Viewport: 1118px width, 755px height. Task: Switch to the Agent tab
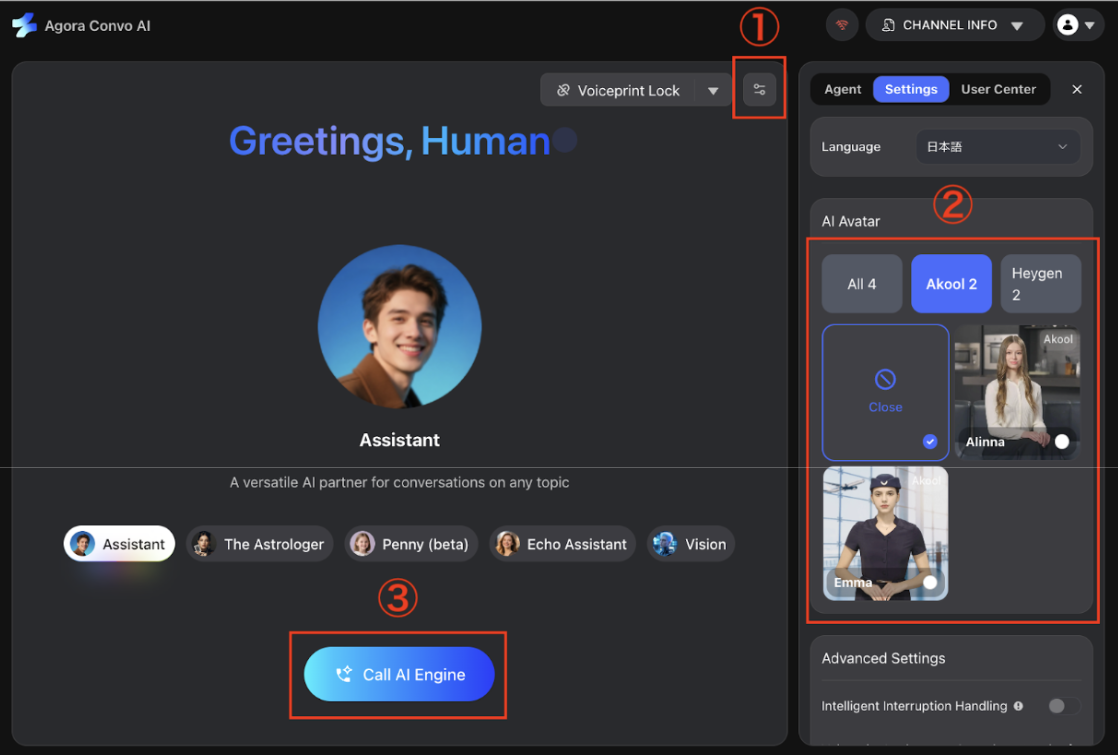click(x=843, y=89)
